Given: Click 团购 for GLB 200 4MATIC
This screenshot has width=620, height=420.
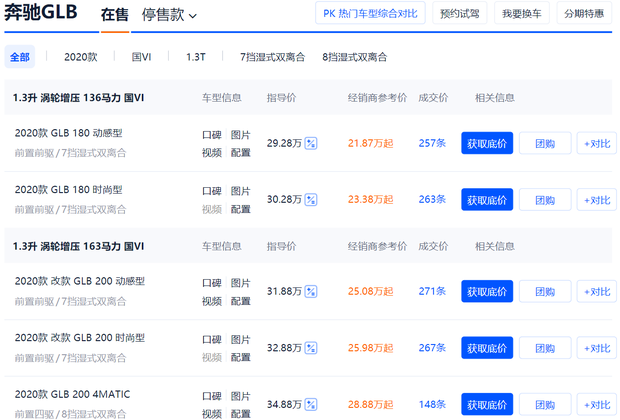Looking at the screenshot, I should (x=545, y=405).
